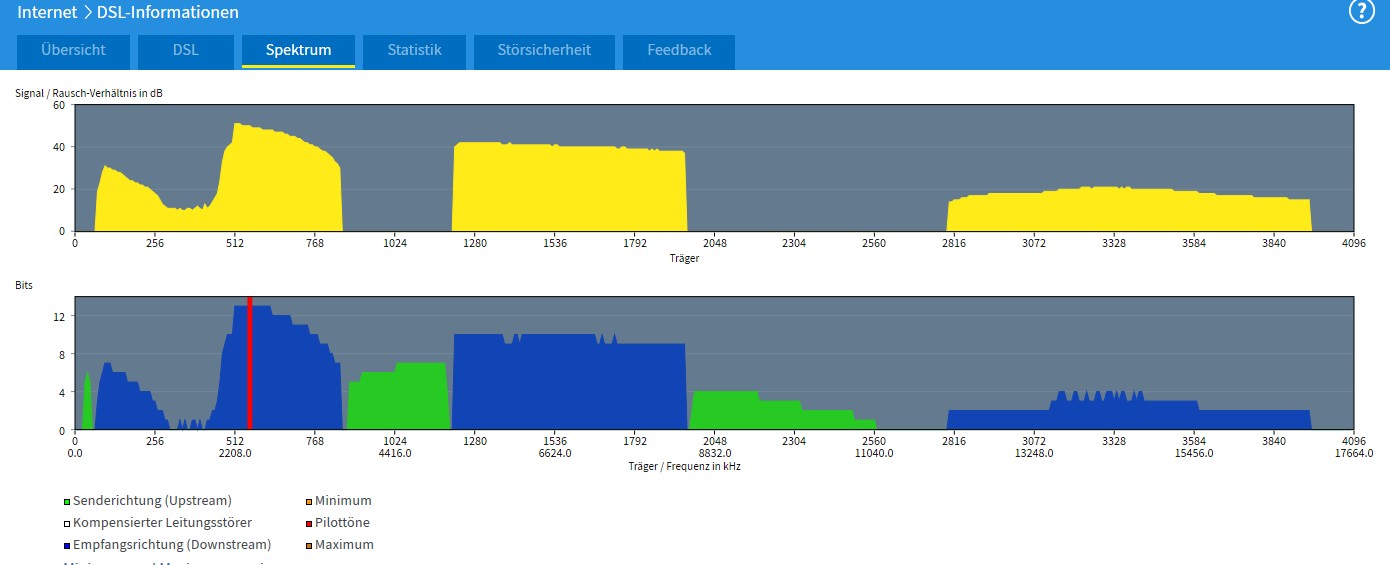Open the Störsicherheit tab

pos(544,50)
